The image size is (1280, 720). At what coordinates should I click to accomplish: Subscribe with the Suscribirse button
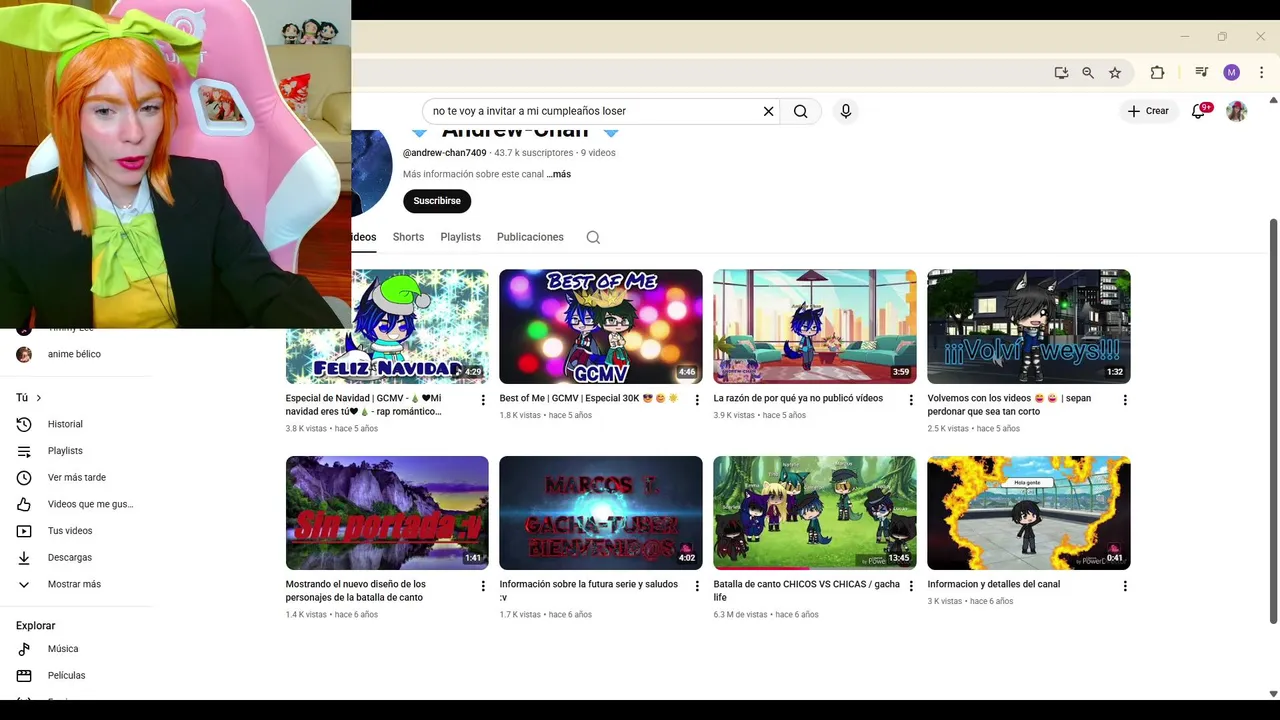tap(437, 201)
